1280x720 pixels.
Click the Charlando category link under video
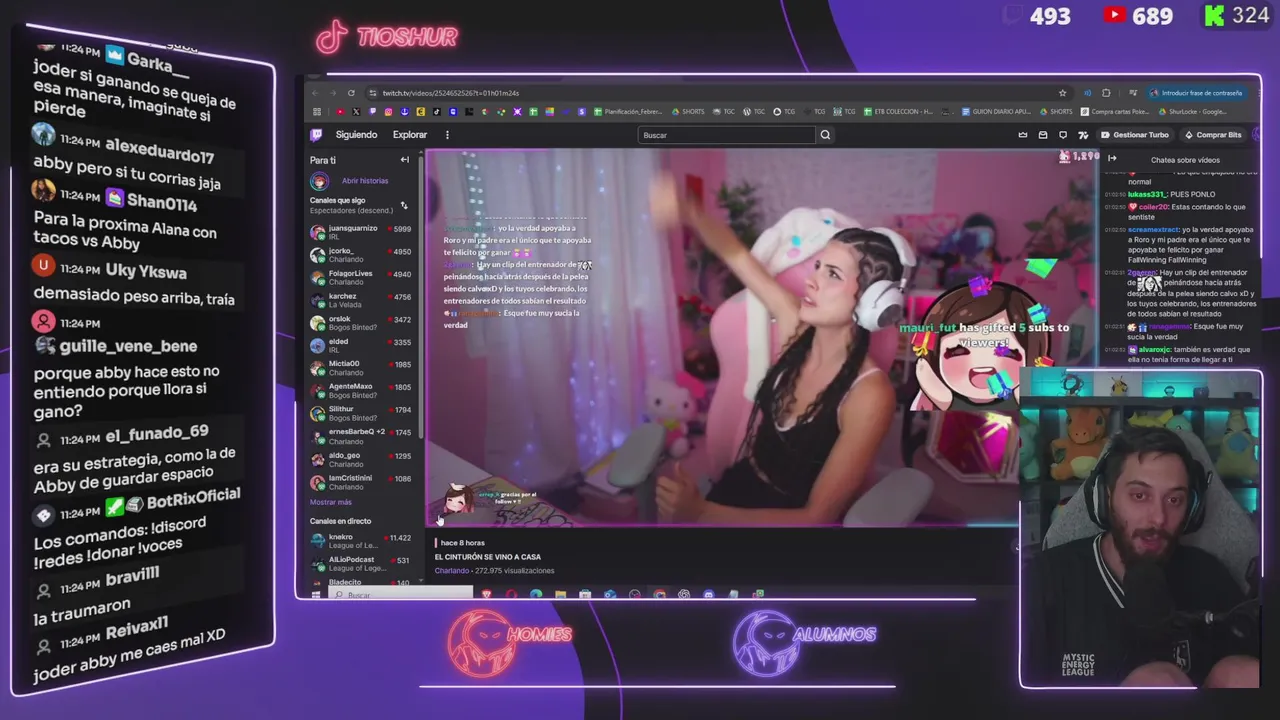(452, 571)
